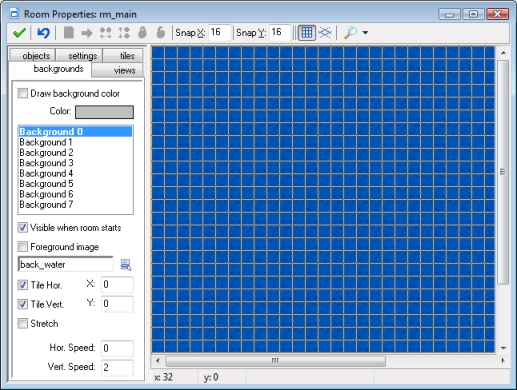Viewport: 517px width, 390px height.
Task: Click the sort instances by X icon
Action: [x=106, y=33]
